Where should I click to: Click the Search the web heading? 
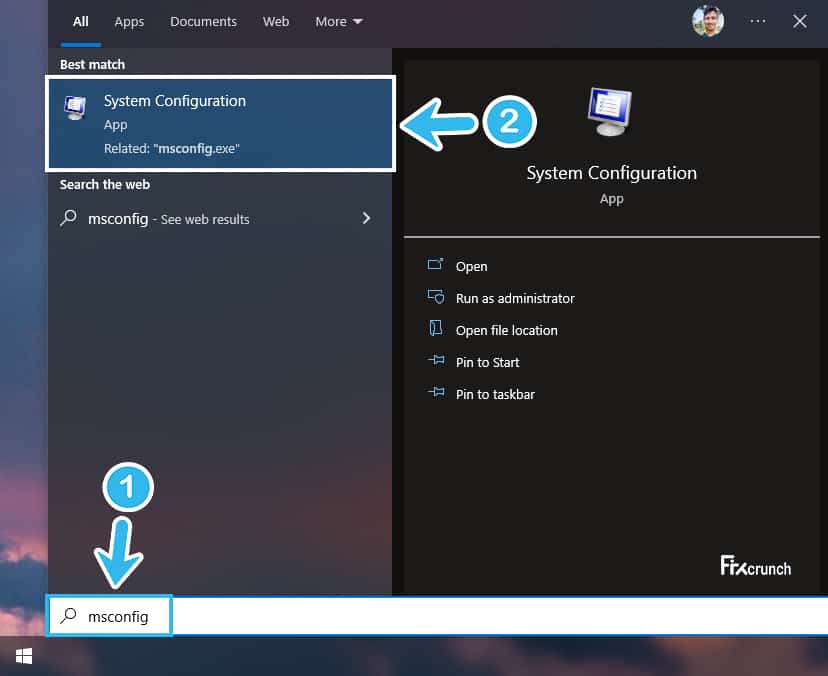(x=105, y=184)
